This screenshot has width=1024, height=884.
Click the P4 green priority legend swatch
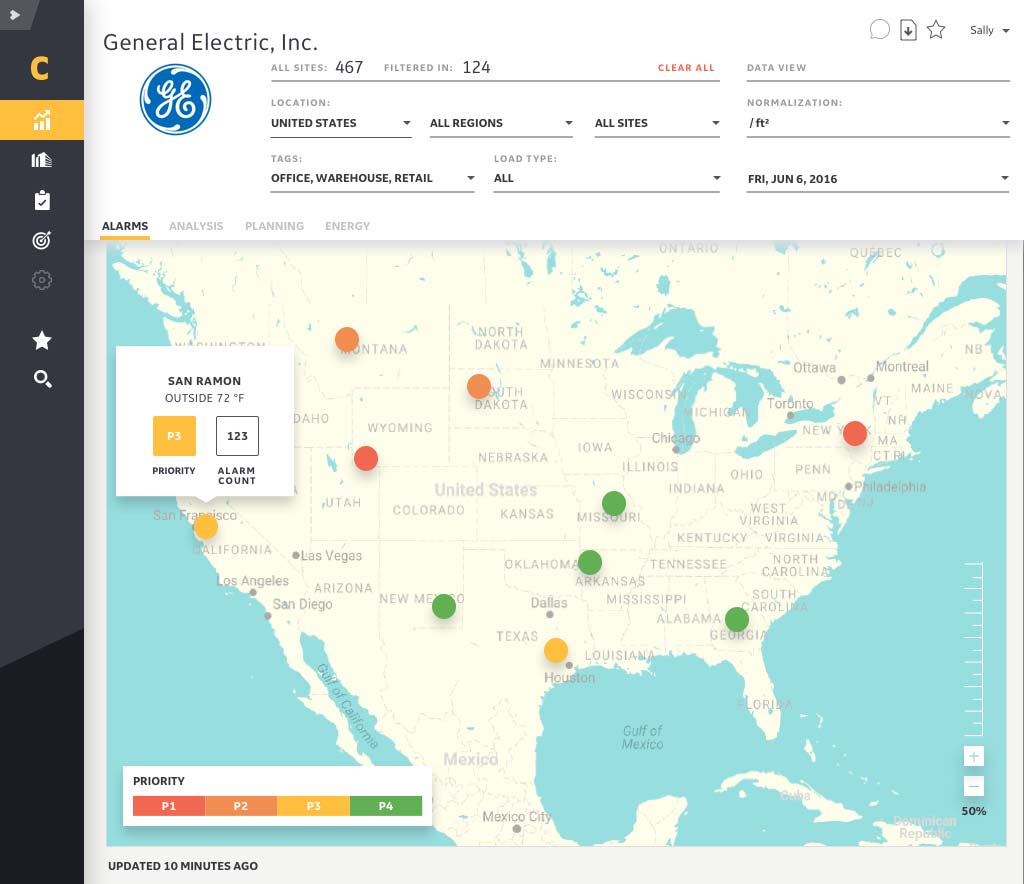(x=386, y=806)
